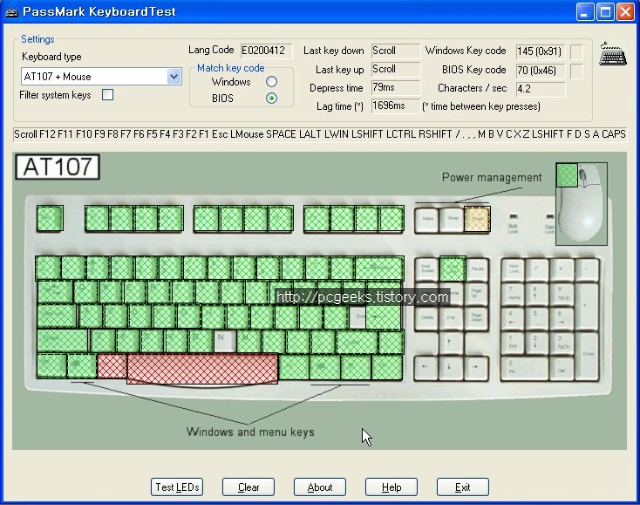This screenshot has height=505, width=640.
Task: Click the F12 key on the keyboard image
Action: (x=391, y=219)
